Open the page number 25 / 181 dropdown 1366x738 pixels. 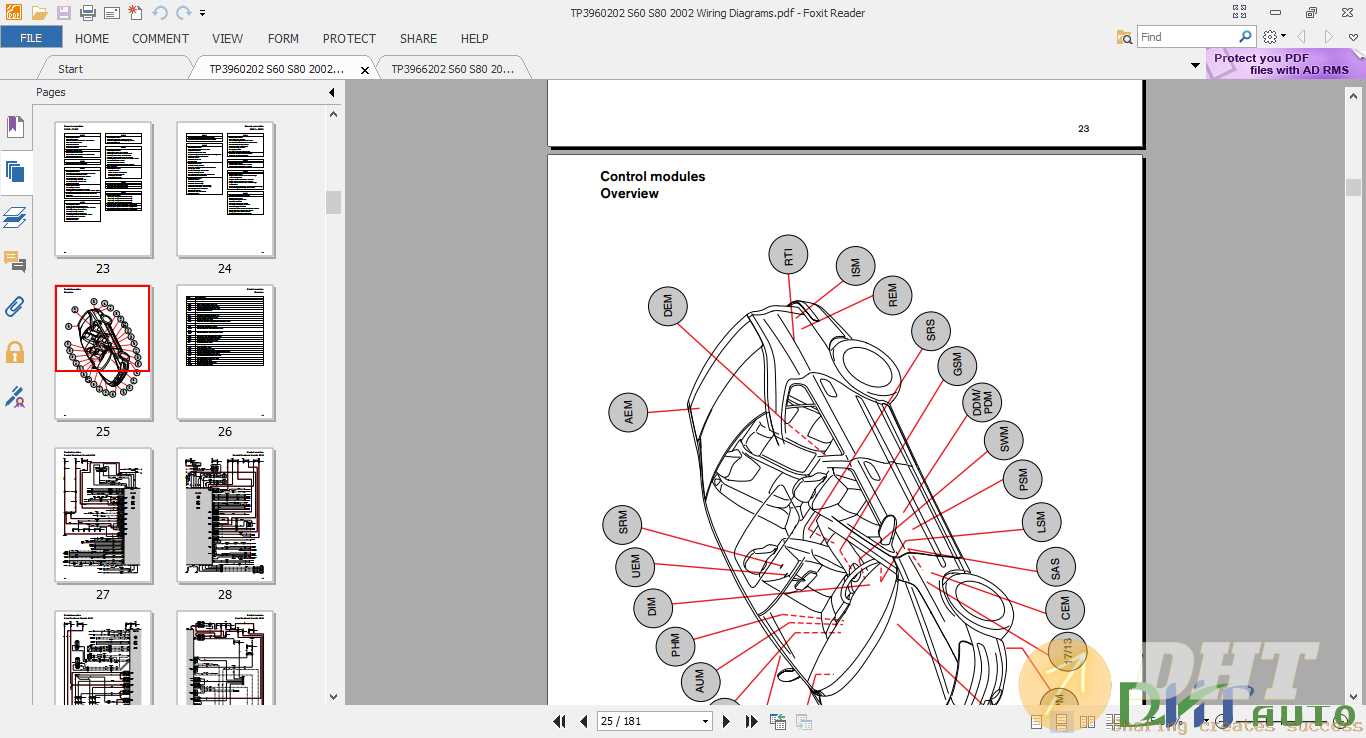[x=705, y=721]
